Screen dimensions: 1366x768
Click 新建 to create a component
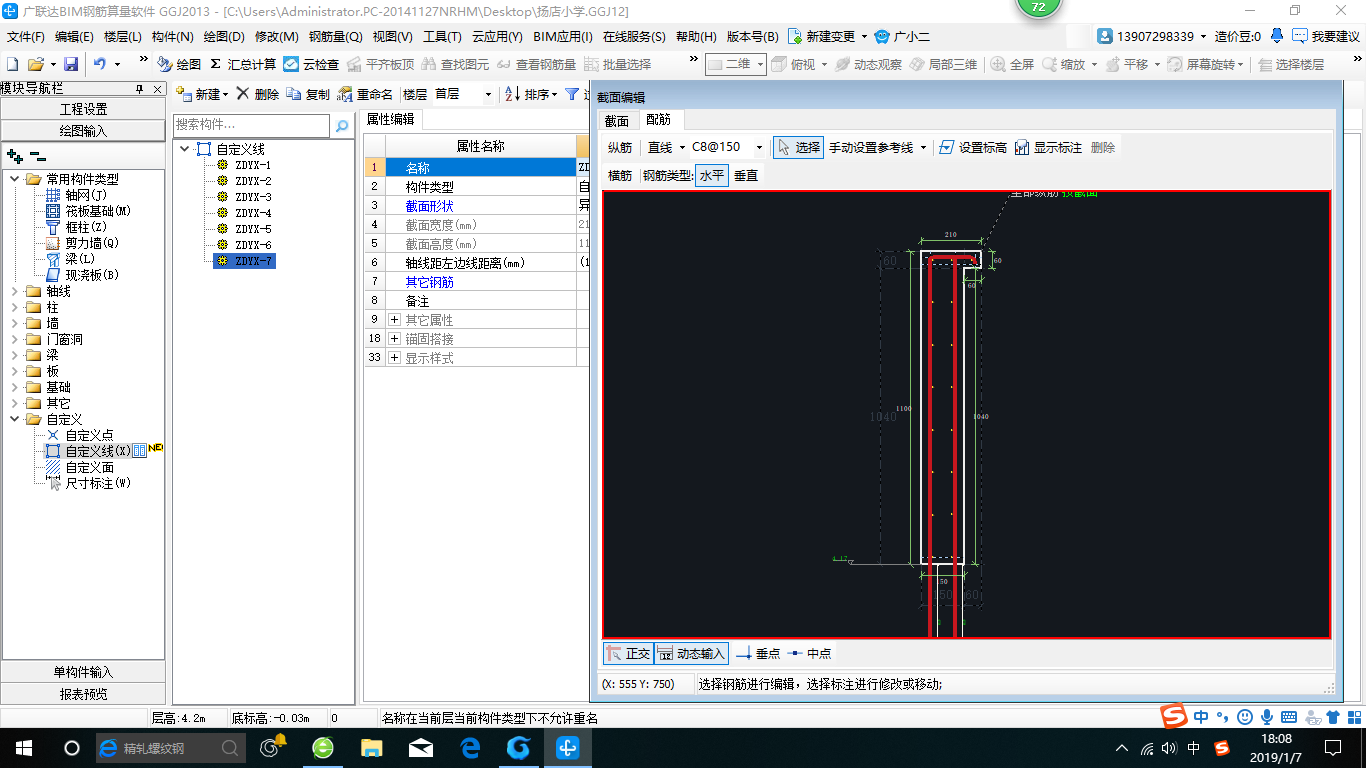201,94
